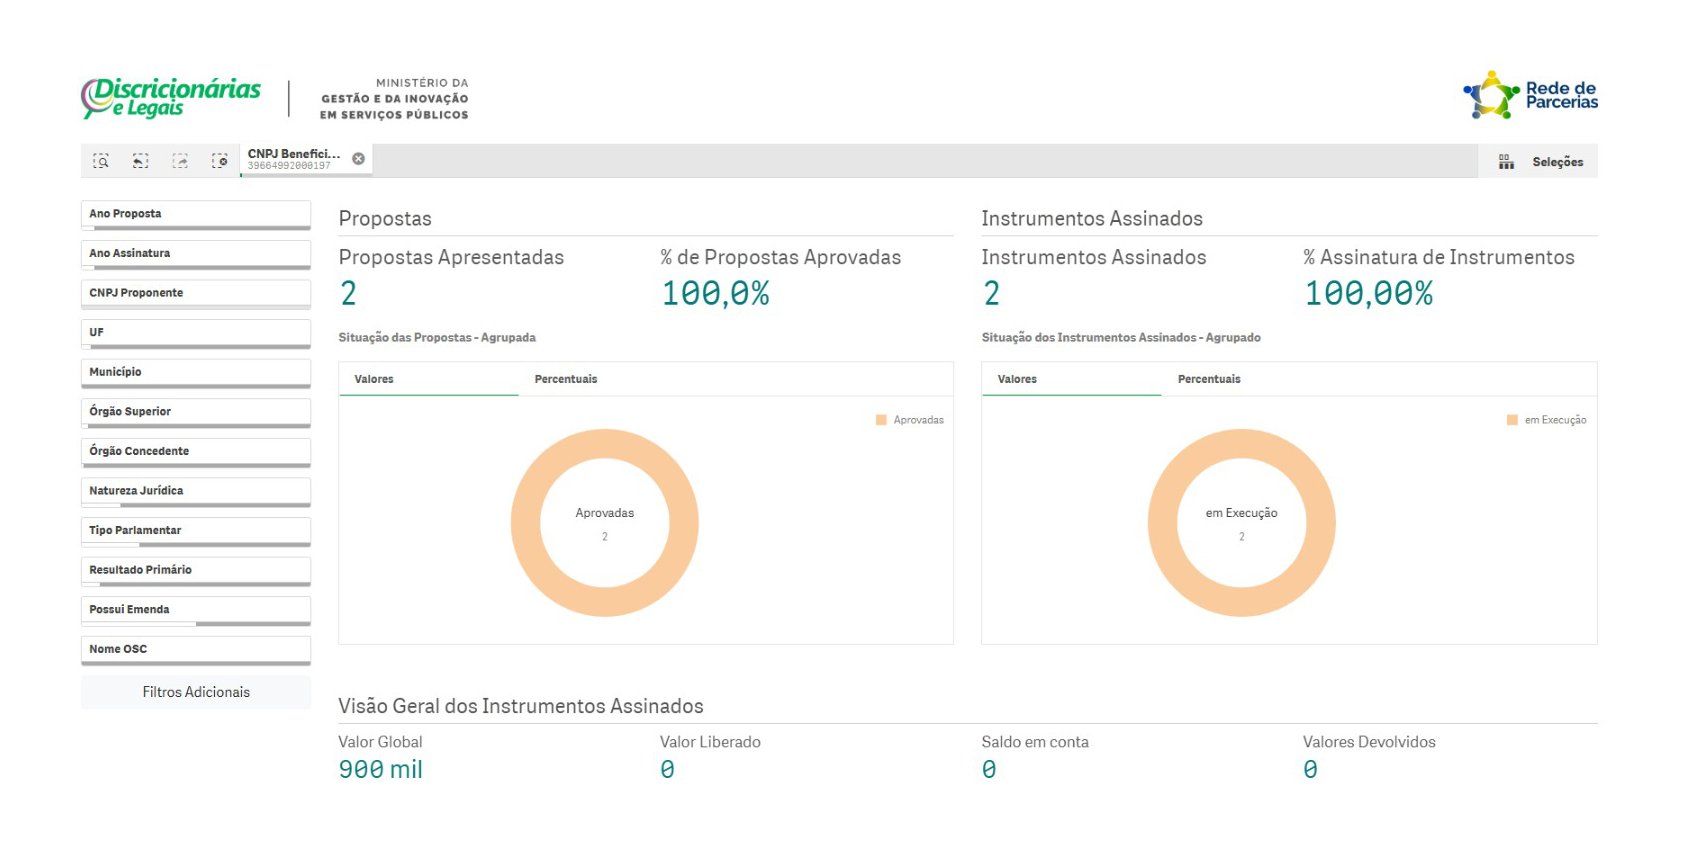Image resolution: width=1694 pixels, height=868 pixels.
Task: Open the Seleções grid icon
Action: click(x=1506, y=162)
